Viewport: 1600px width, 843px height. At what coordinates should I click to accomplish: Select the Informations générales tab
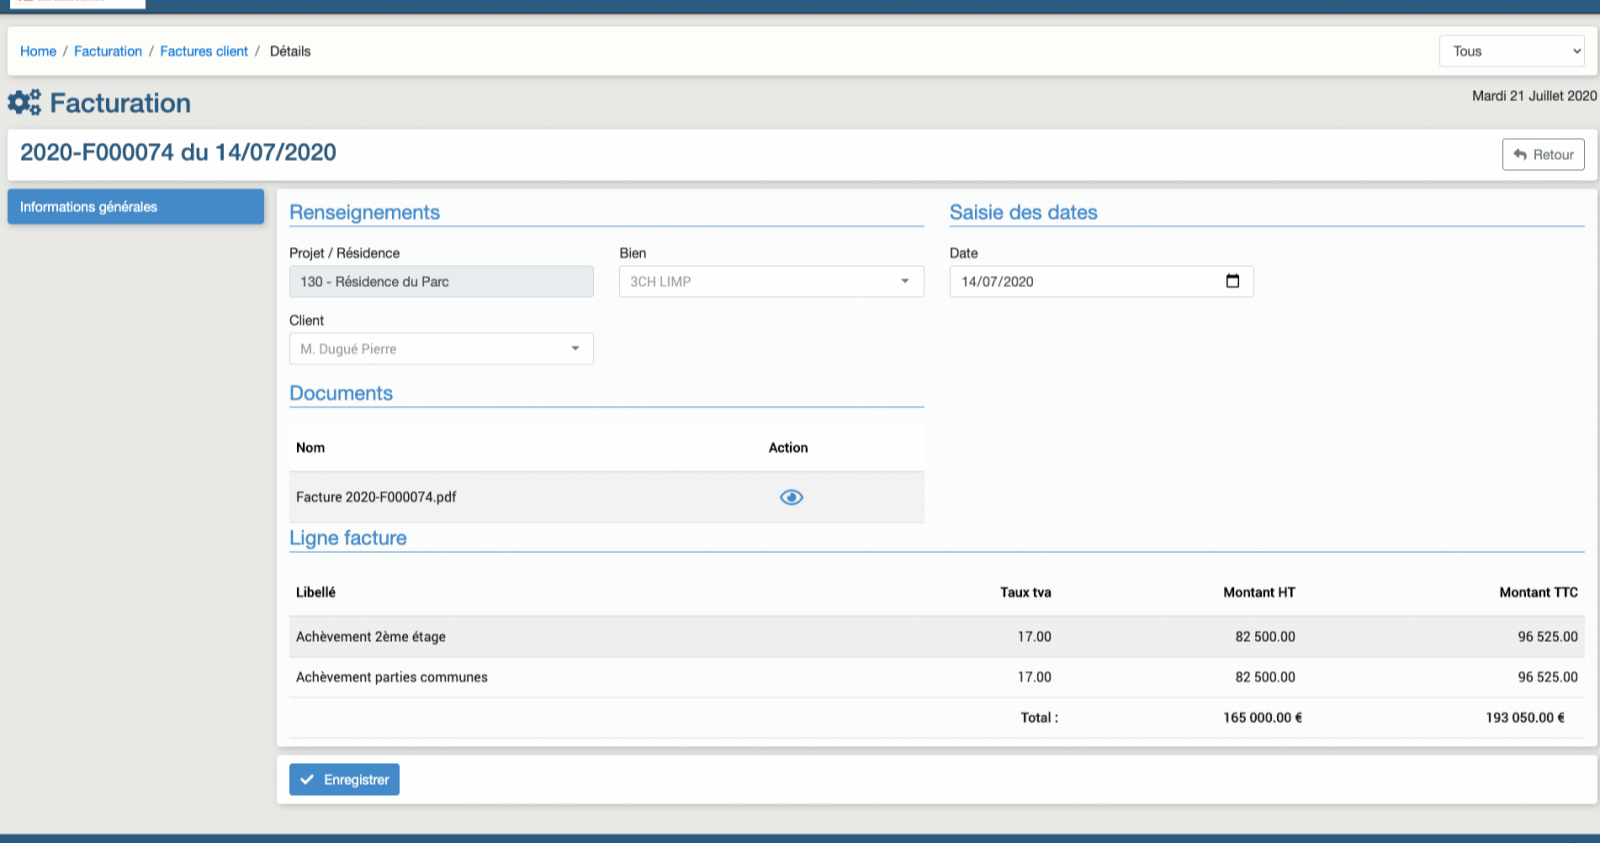click(136, 207)
